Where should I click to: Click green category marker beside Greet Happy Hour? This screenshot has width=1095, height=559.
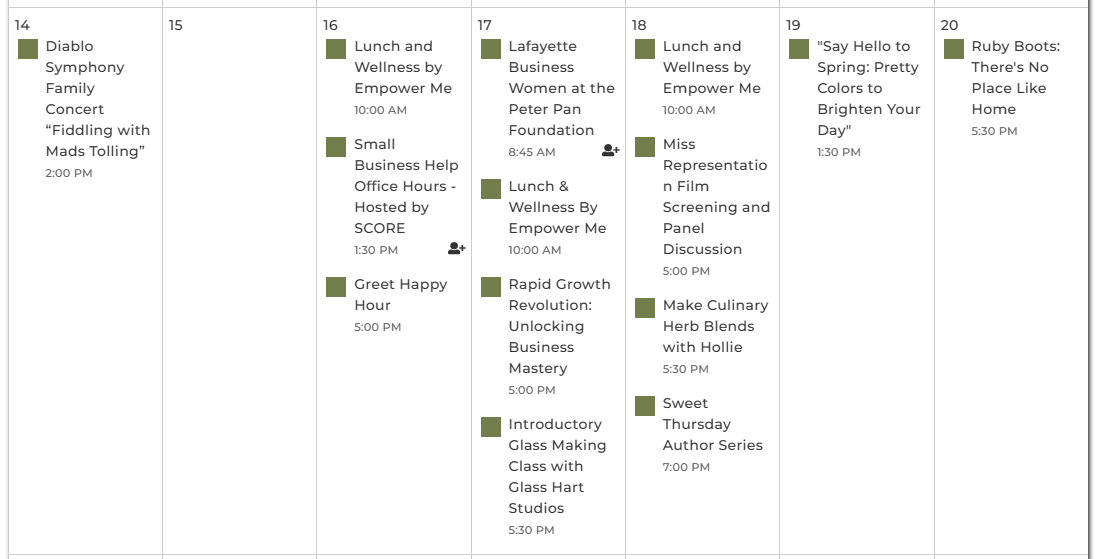coord(336,287)
